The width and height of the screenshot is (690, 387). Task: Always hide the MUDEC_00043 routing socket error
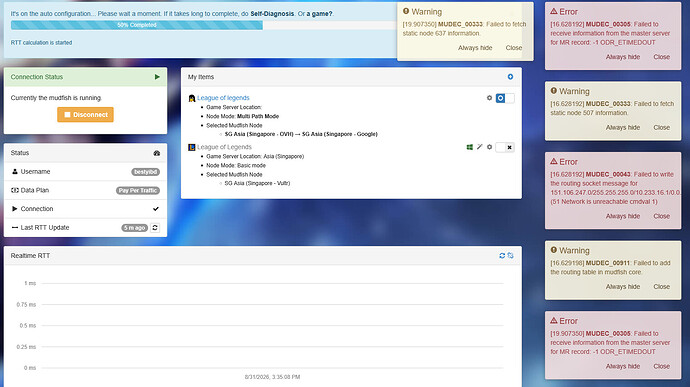click(623, 216)
